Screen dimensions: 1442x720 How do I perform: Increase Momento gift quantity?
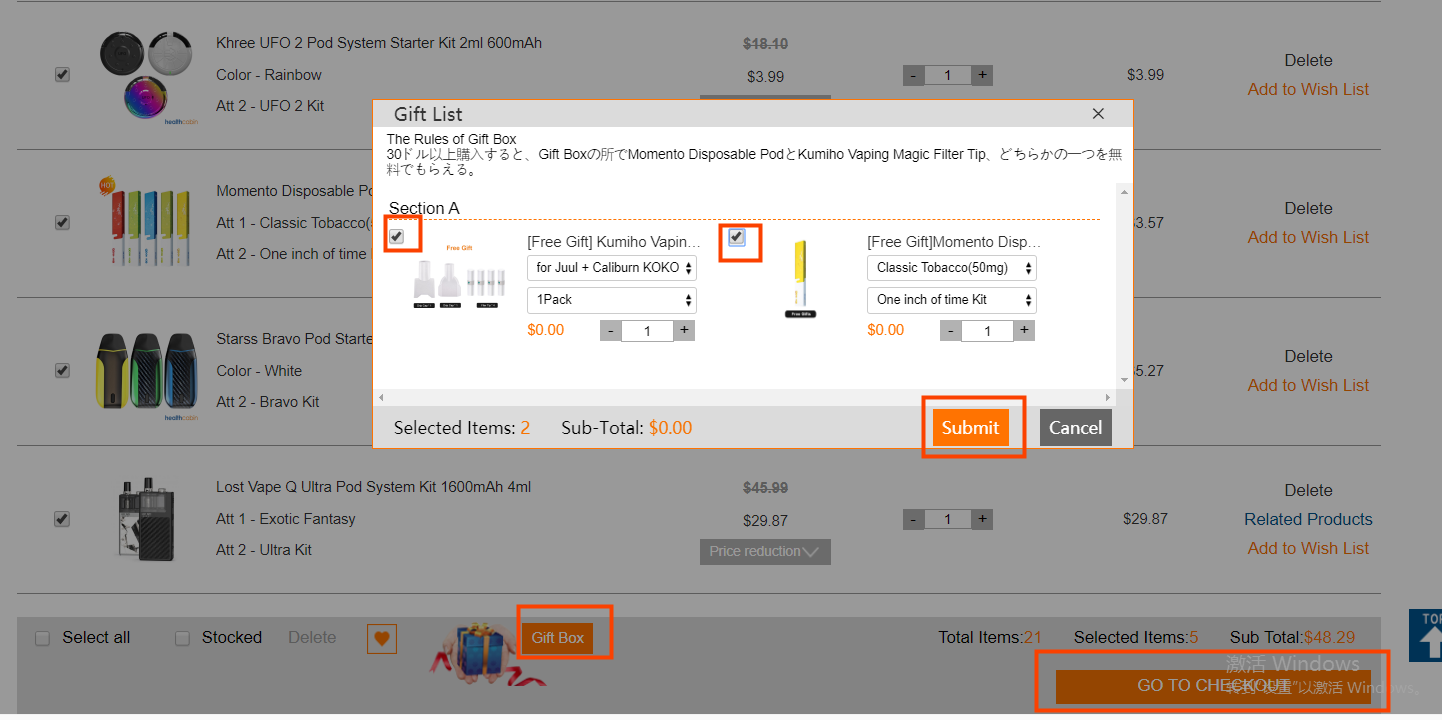[x=1024, y=331]
